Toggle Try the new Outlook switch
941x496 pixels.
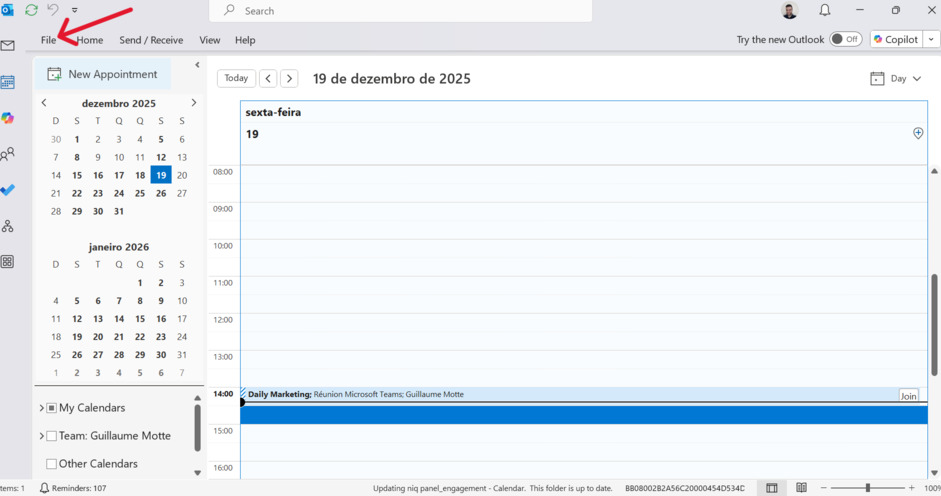click(846, 39)
